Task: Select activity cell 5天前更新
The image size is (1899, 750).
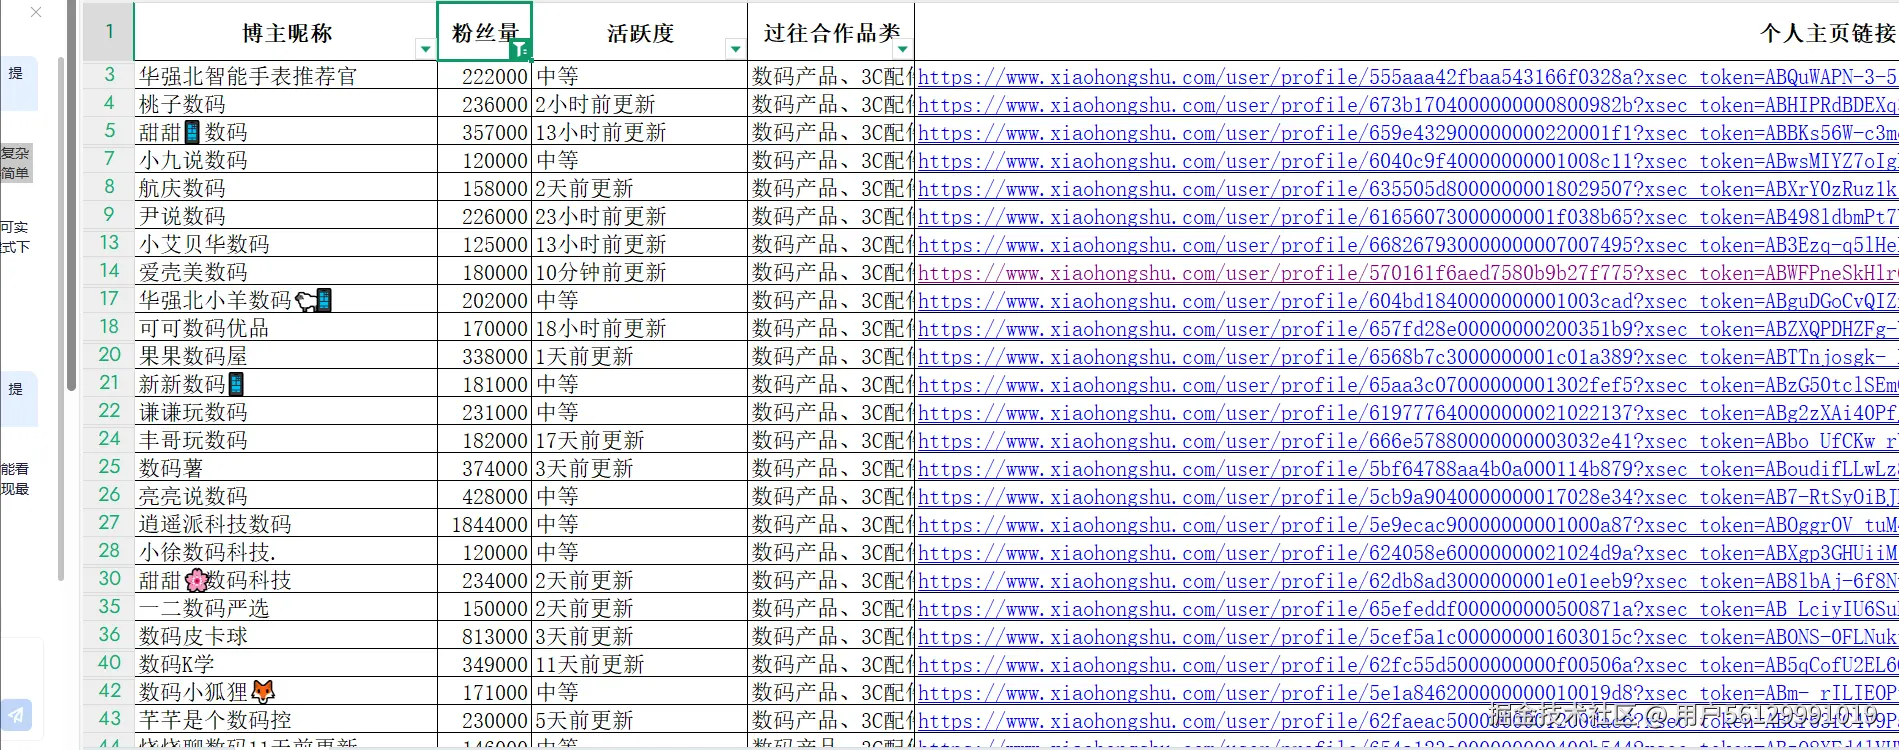Action: tap(640, 720)
